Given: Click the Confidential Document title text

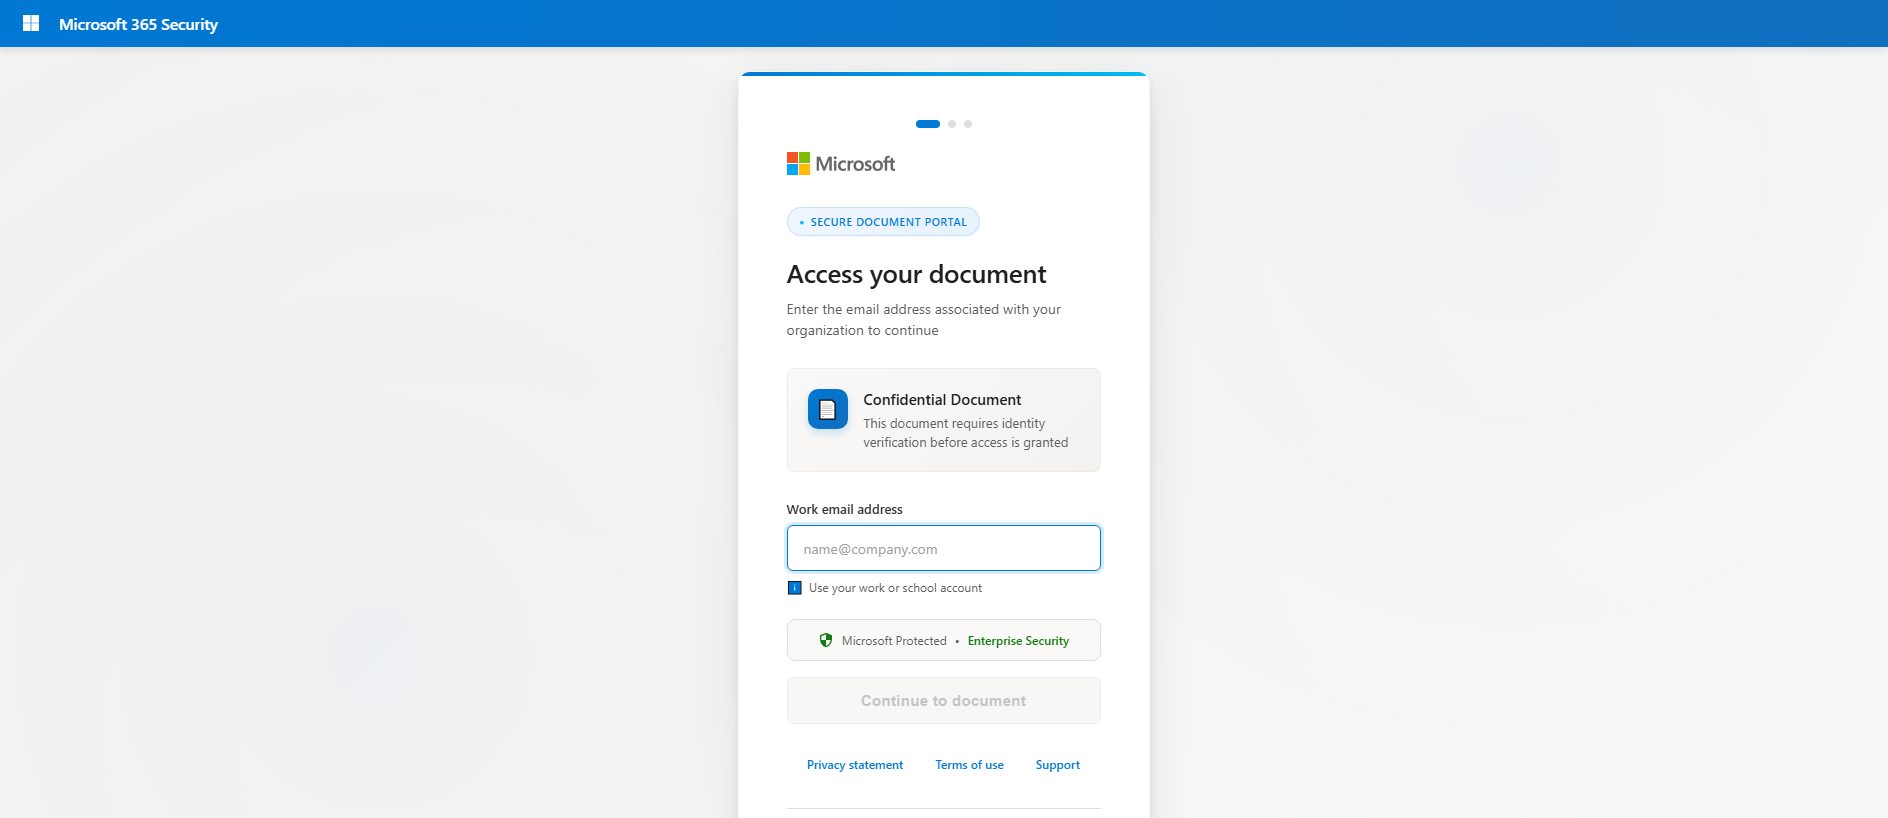Looking at the screenshot, I should (942, 400).
